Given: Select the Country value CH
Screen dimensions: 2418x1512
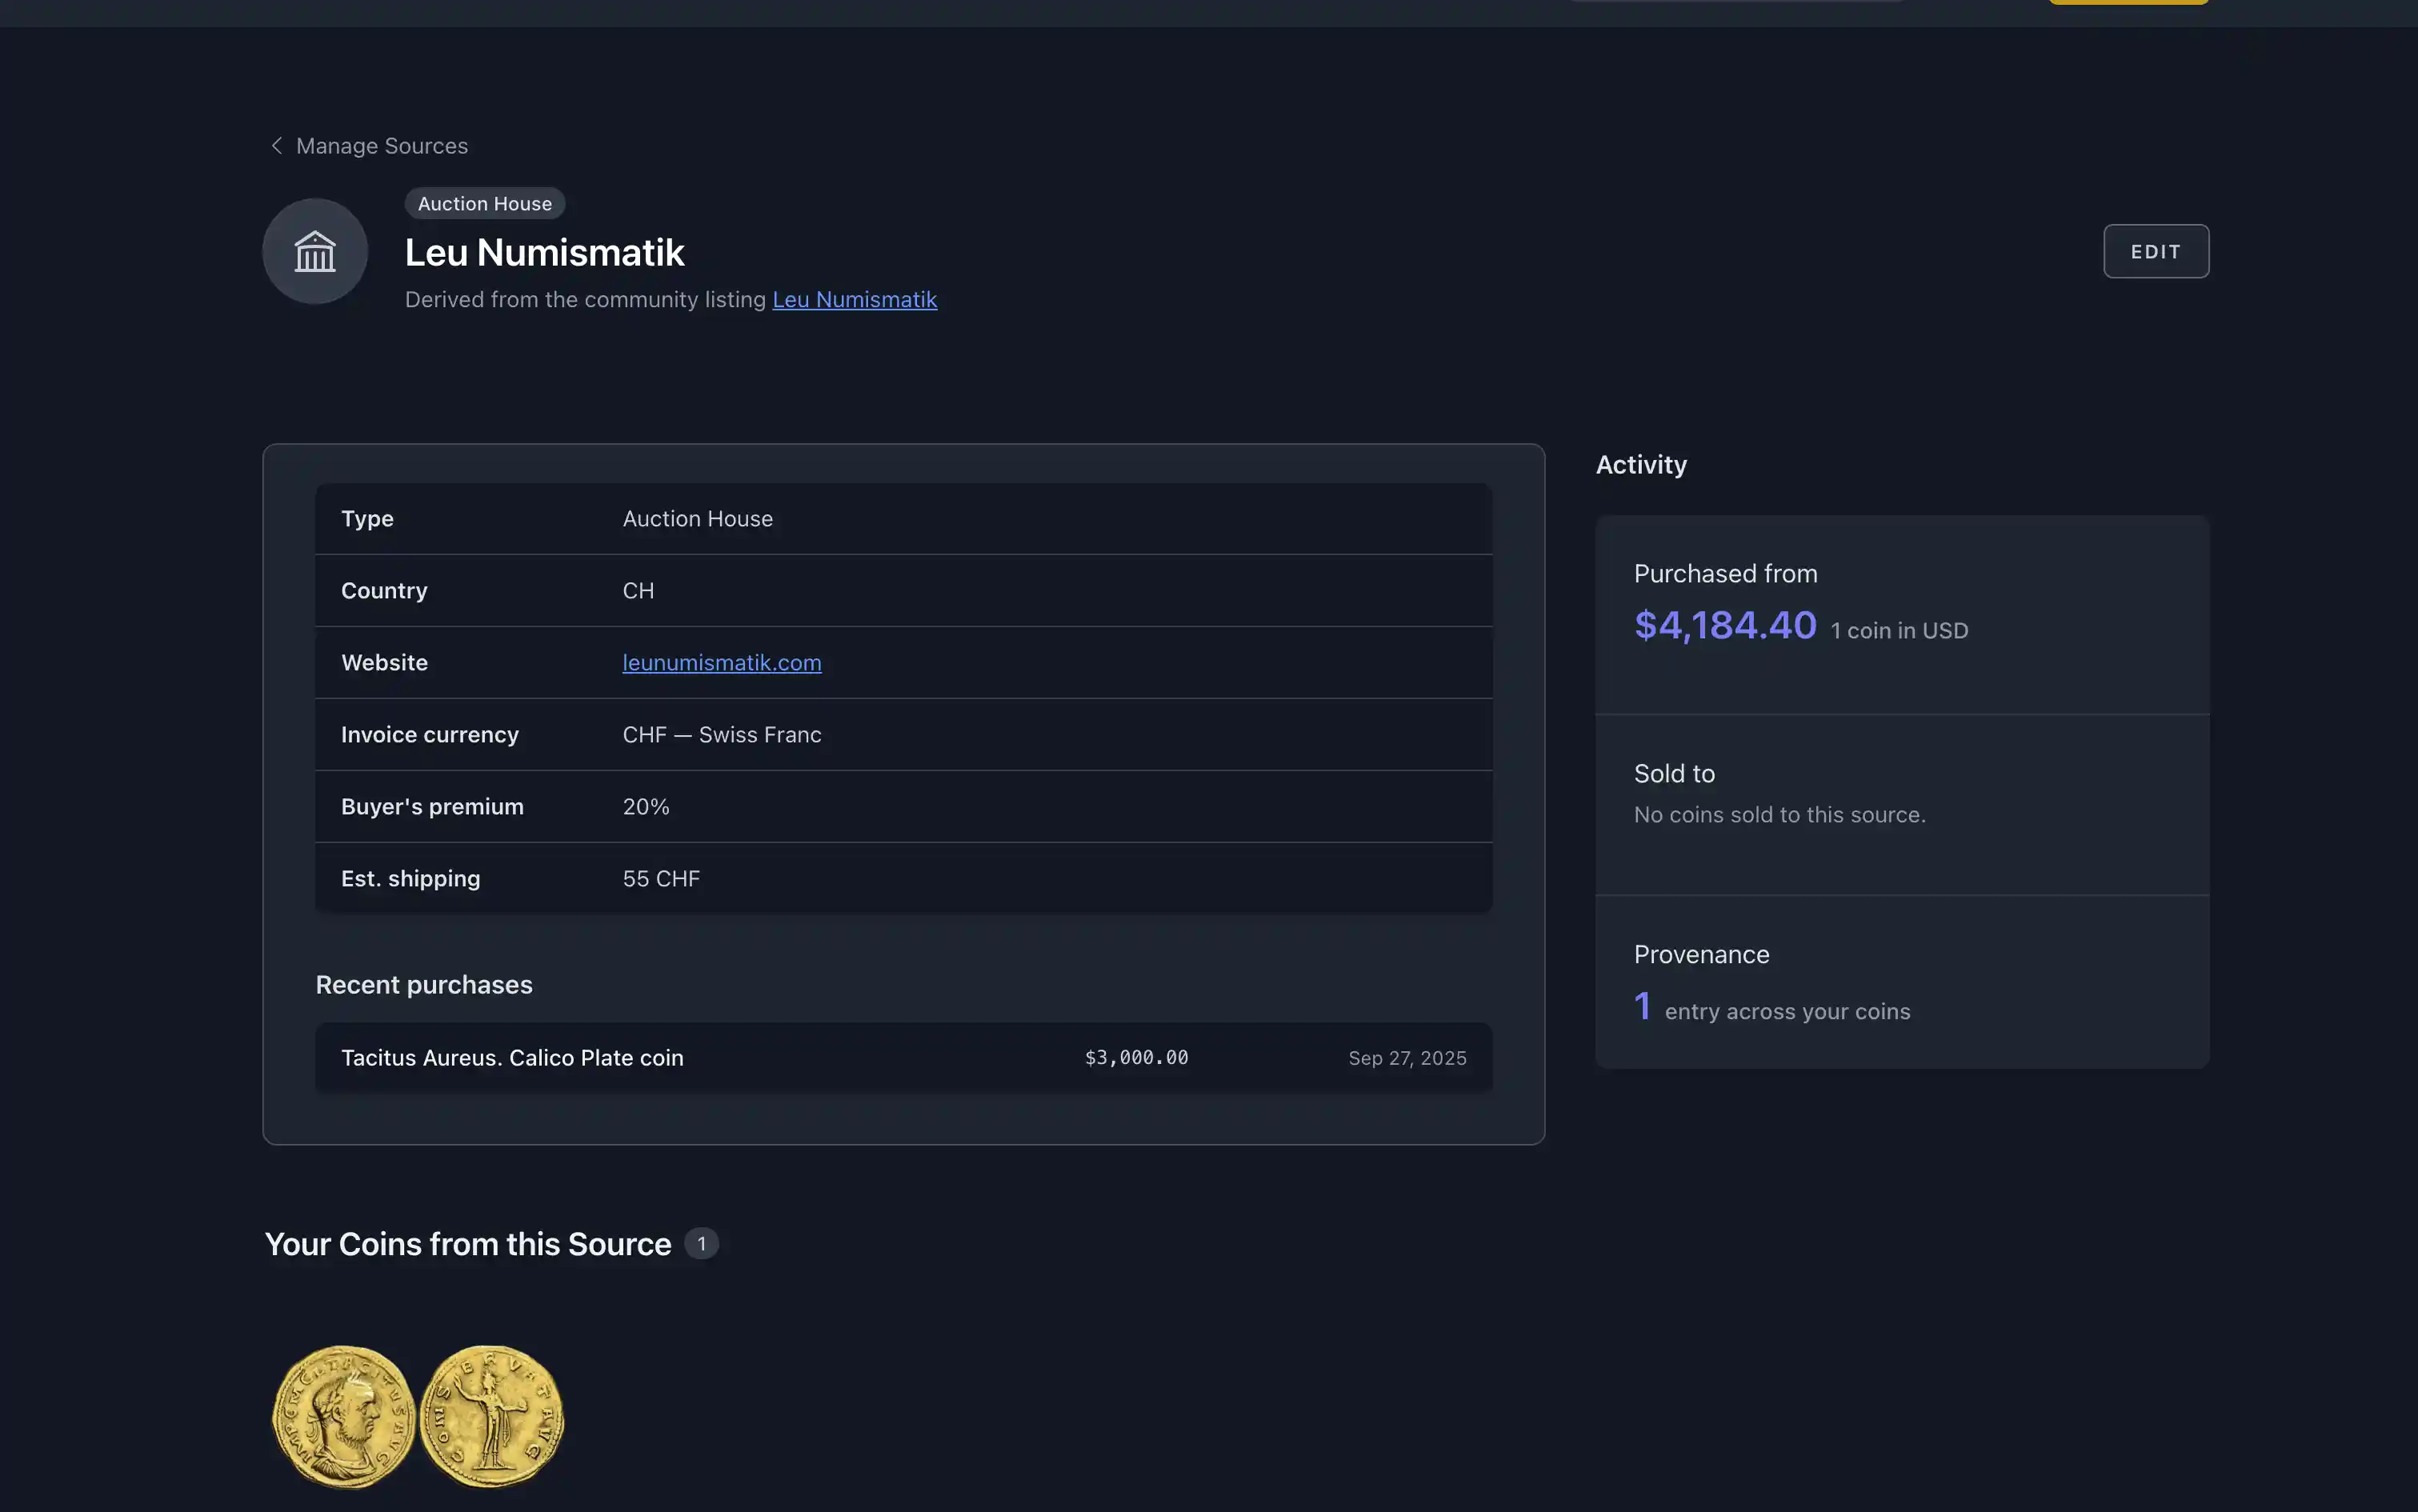Looking at the screenshot, I should 638,590.
